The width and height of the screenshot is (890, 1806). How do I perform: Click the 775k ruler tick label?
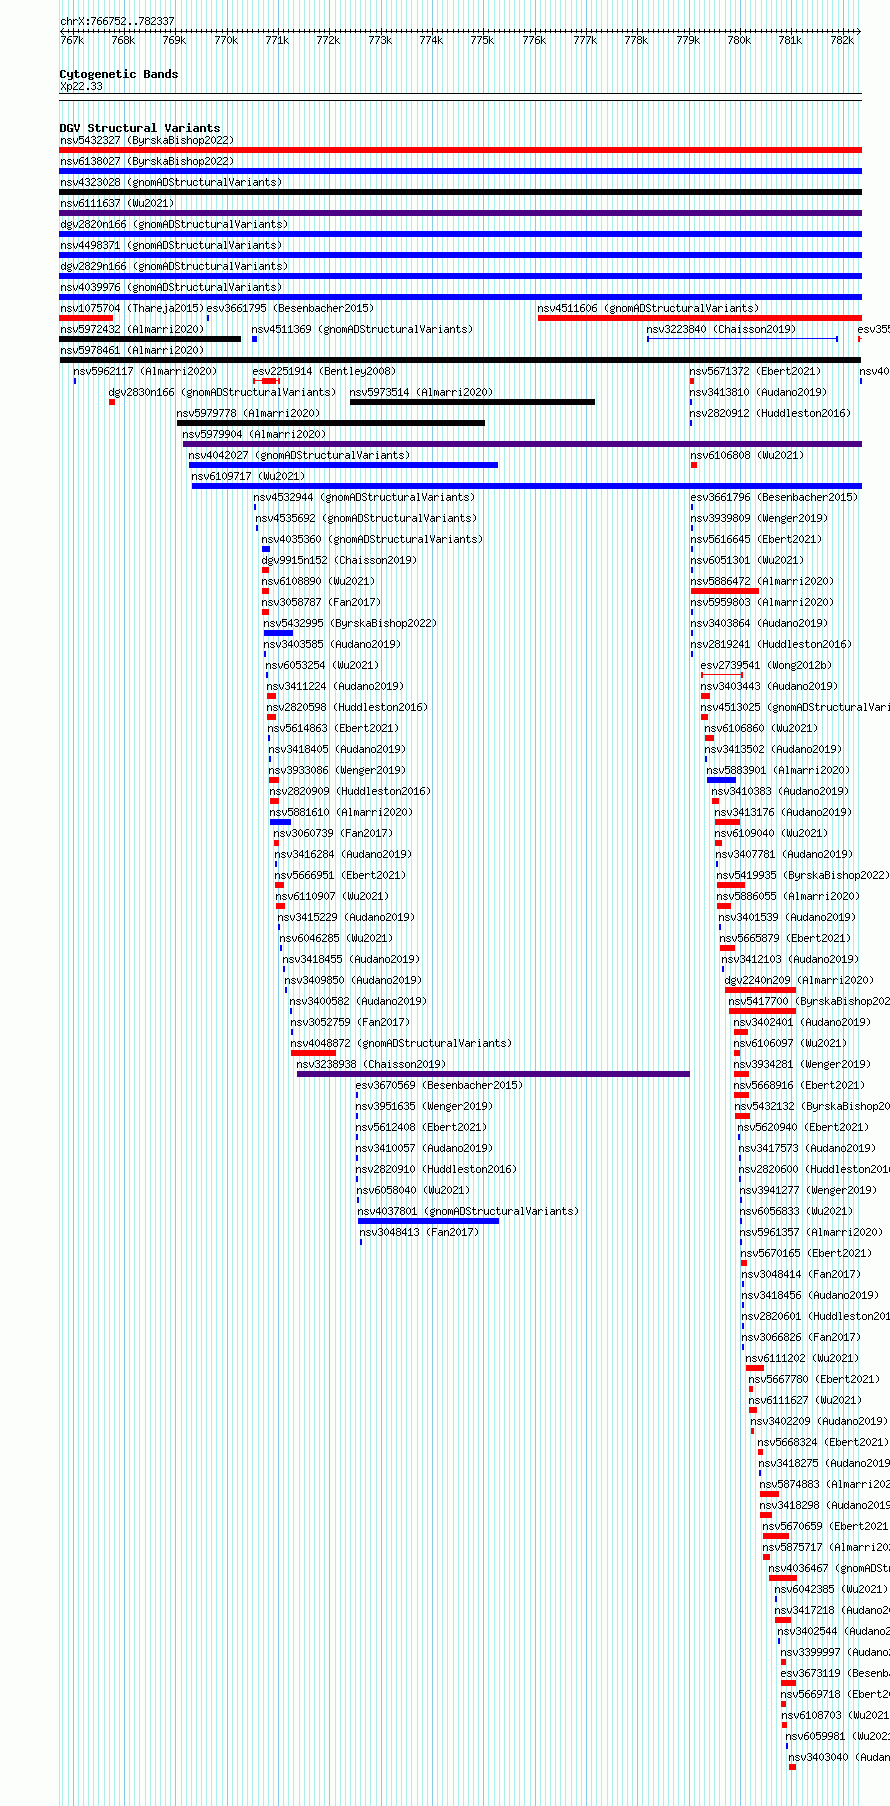(482, 40)
